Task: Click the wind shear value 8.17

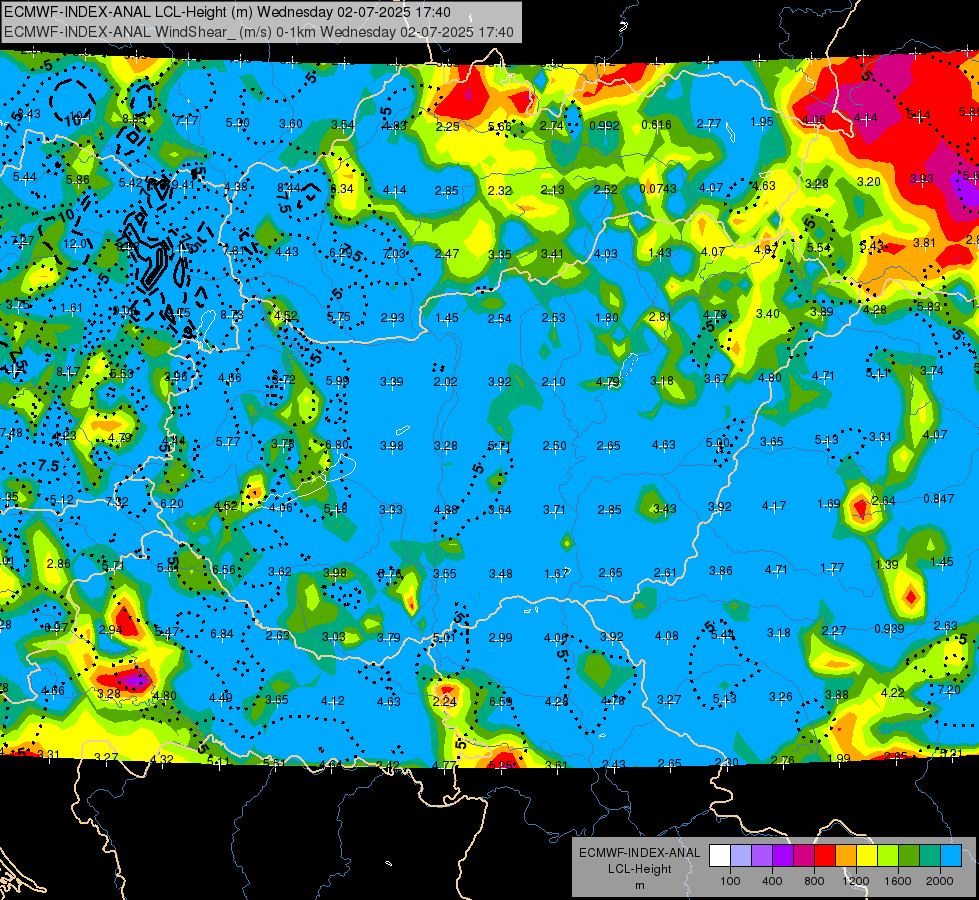Action: point(68,372)
